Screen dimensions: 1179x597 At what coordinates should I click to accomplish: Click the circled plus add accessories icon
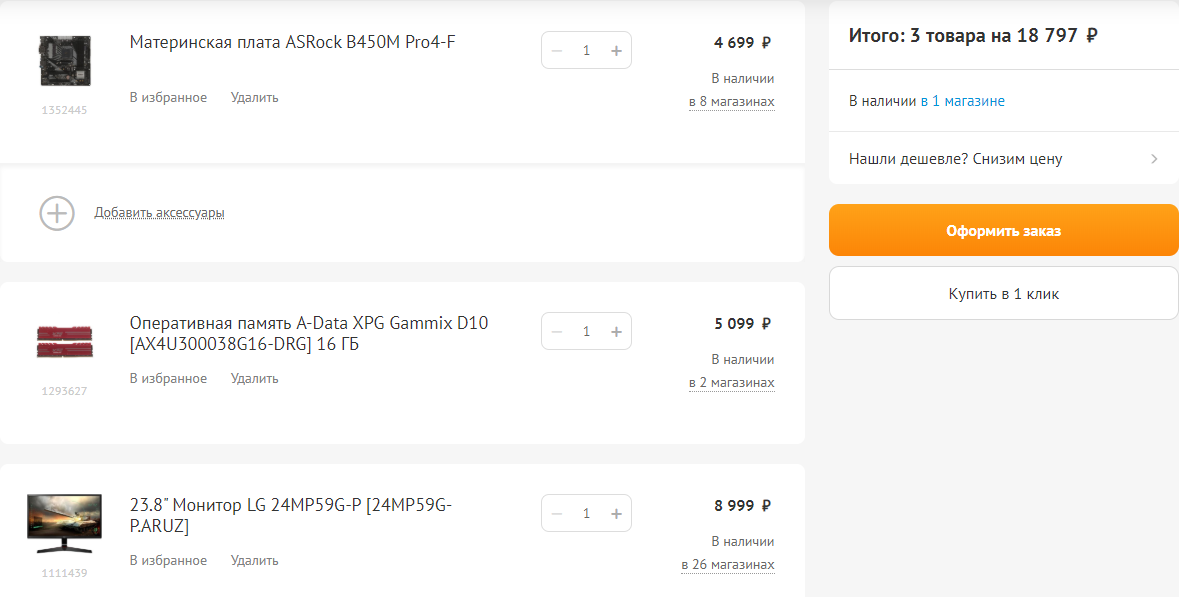(x=57, y=213)
